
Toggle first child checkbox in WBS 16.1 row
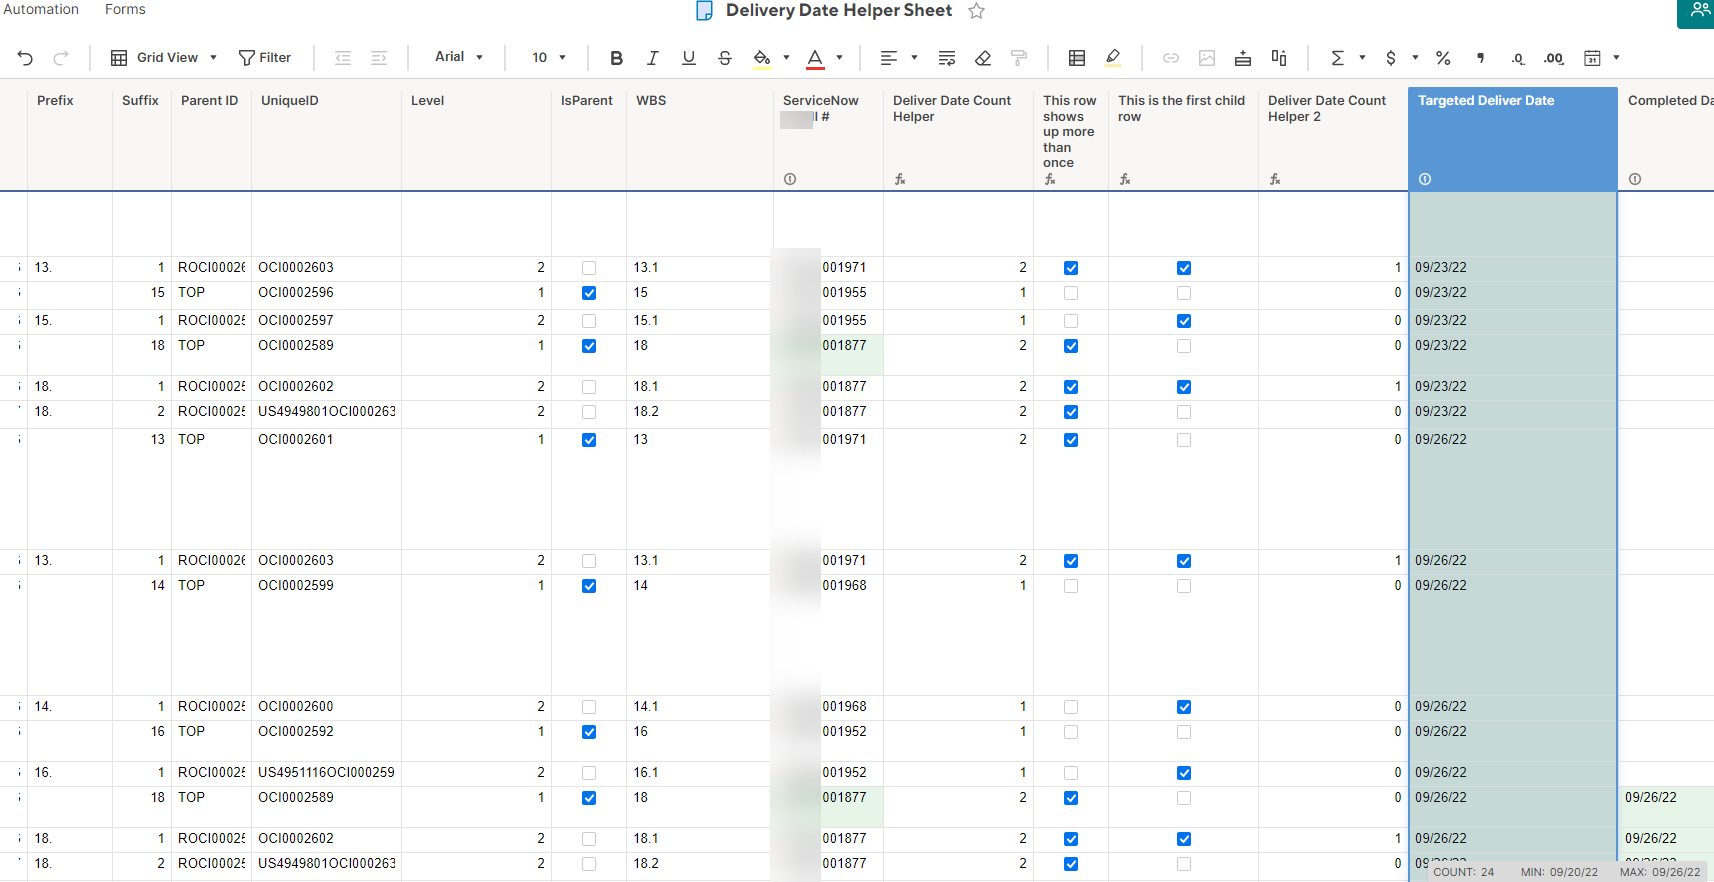[x=1184, y=774]
